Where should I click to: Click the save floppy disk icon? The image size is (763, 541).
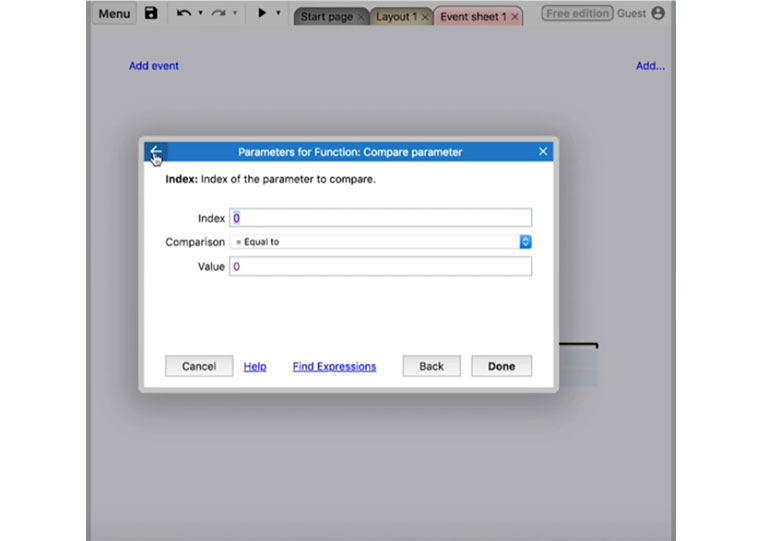[x=151, y=13]
